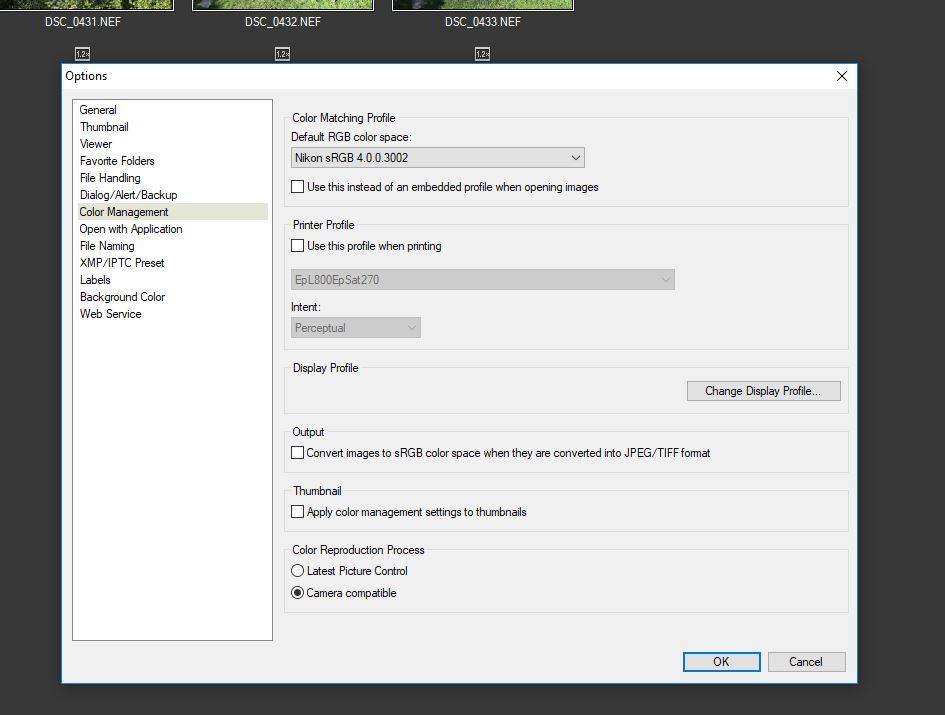Tick 'Convert images to sRGB color space' checkbox
945x715 pixels.
pyautogui.click(x=298, y=453)
